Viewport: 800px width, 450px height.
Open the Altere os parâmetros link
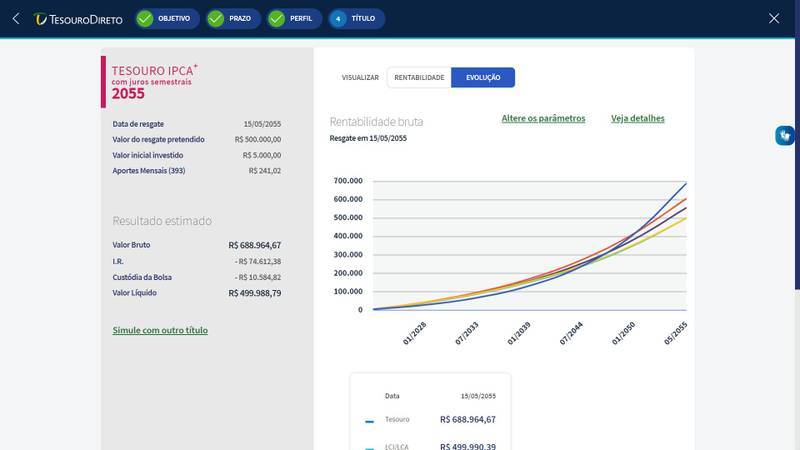pos(543,118)
